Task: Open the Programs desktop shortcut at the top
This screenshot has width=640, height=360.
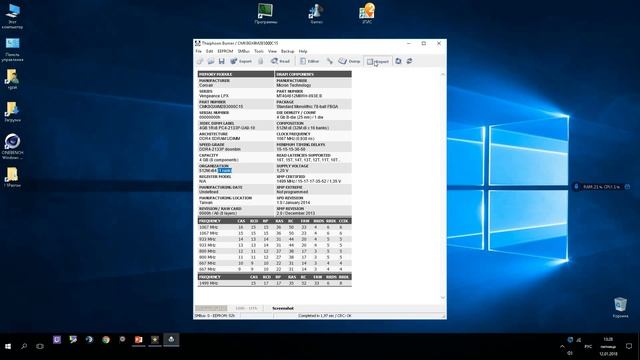Action: (x=266, y=13)
